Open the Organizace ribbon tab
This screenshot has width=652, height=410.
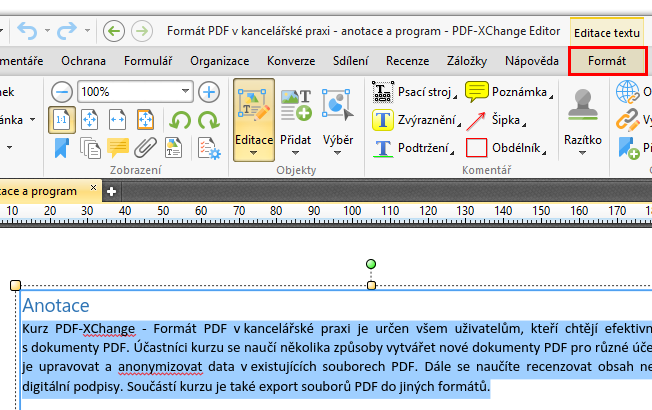[220, 61]
